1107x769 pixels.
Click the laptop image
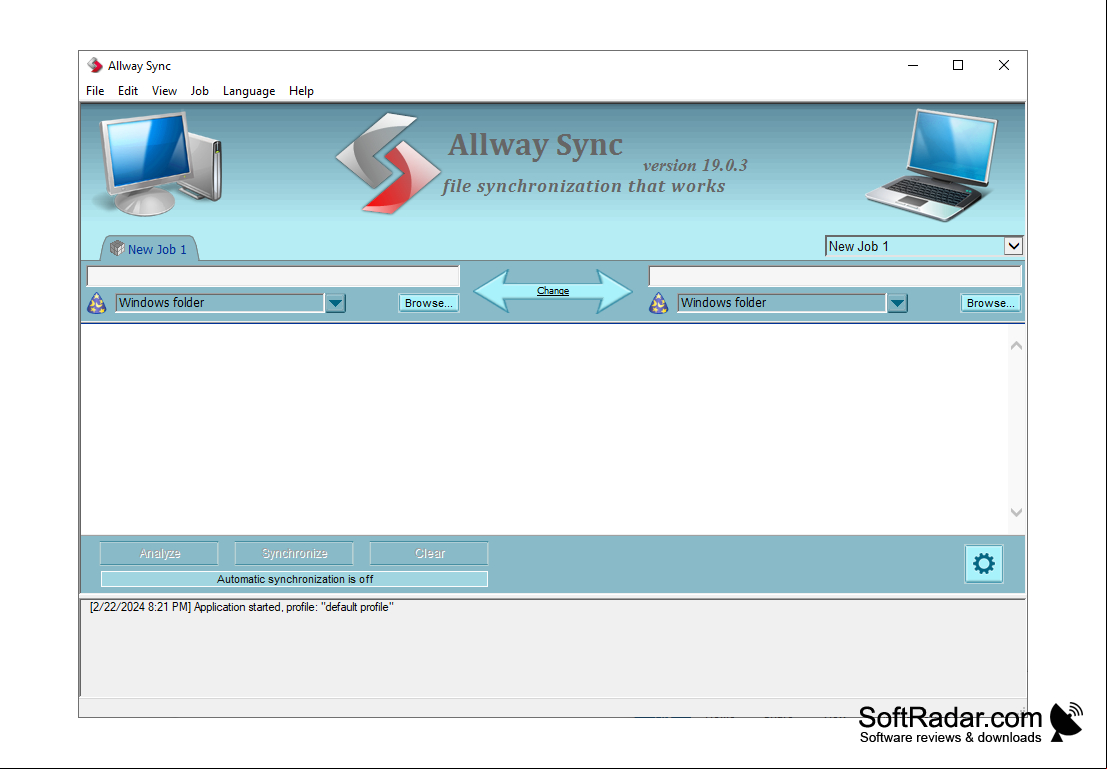(x=932, y=165)
